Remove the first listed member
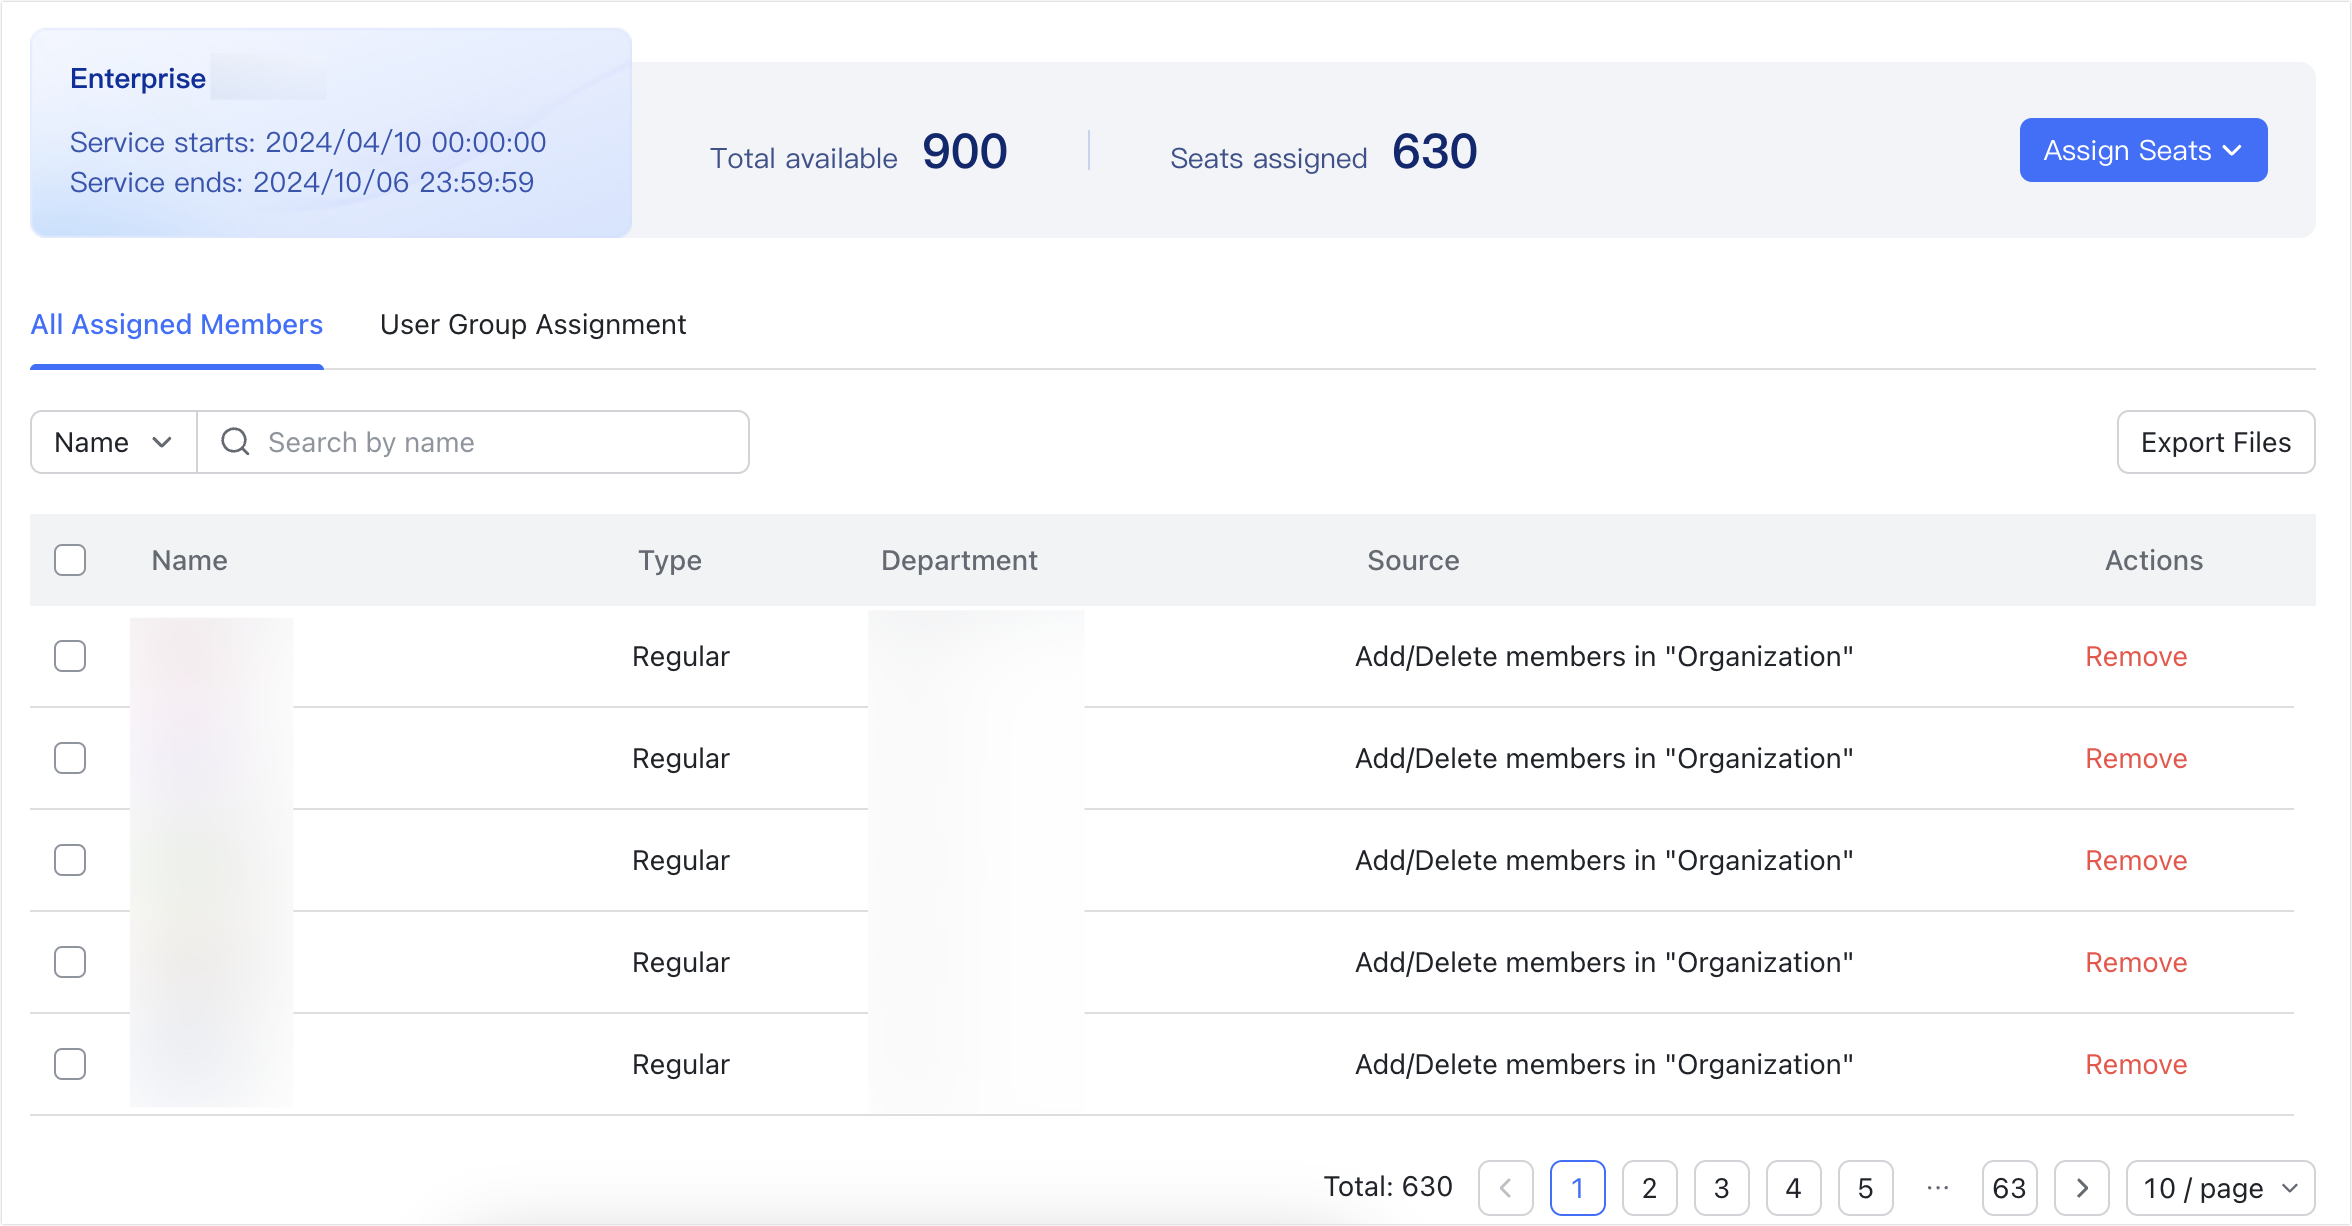This screenshot has width=2352, height=1226. (x=2136, y=656)
